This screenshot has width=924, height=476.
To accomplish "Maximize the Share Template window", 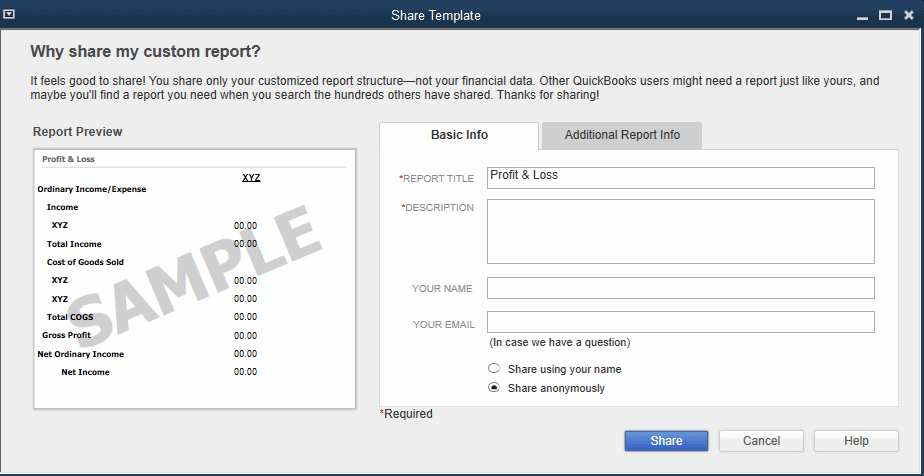I will 885,16.
